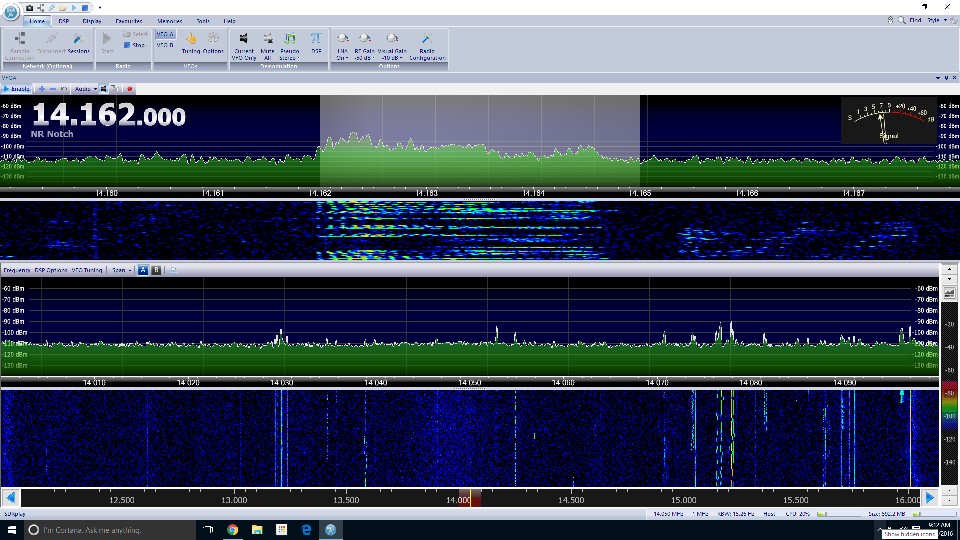Click the color level scale slider on right

pos(950,405)
